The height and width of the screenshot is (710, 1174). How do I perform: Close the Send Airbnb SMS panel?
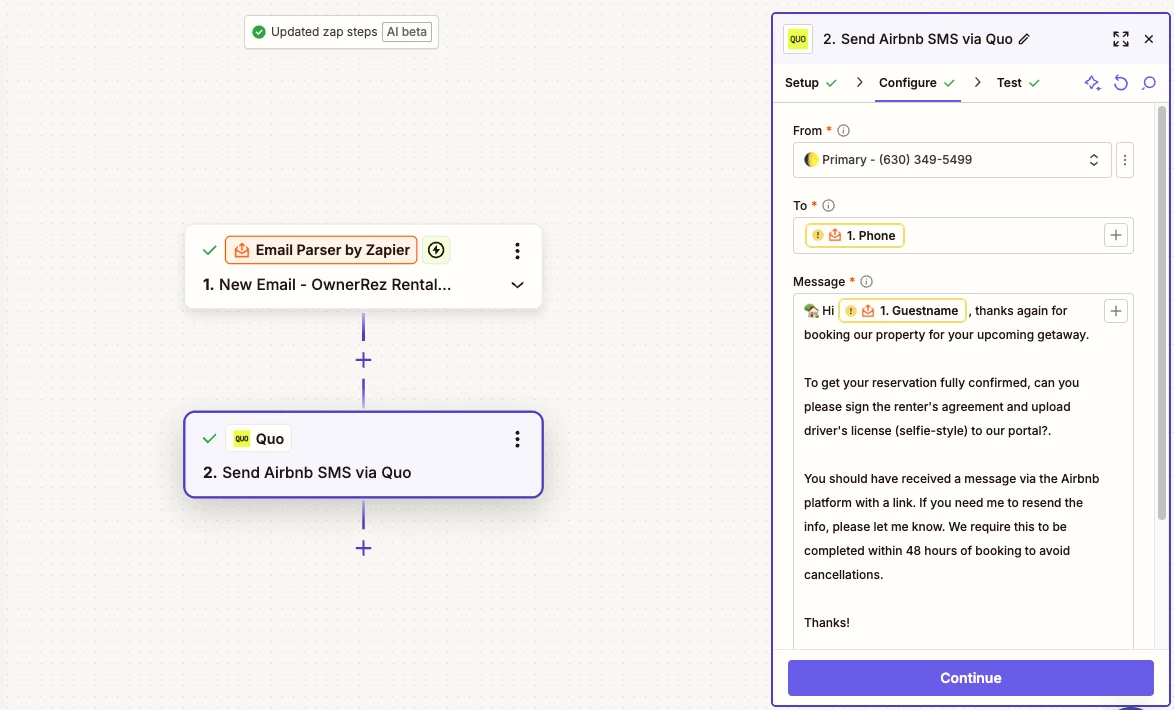point(1149,39)
